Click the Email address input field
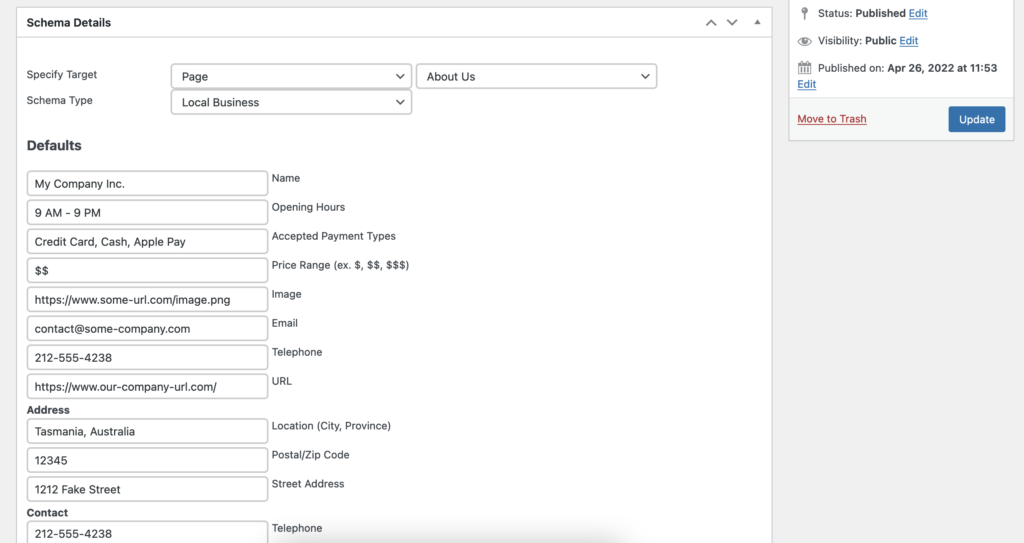The width and height of the screenshot is (1024, 543). [147, 329]
